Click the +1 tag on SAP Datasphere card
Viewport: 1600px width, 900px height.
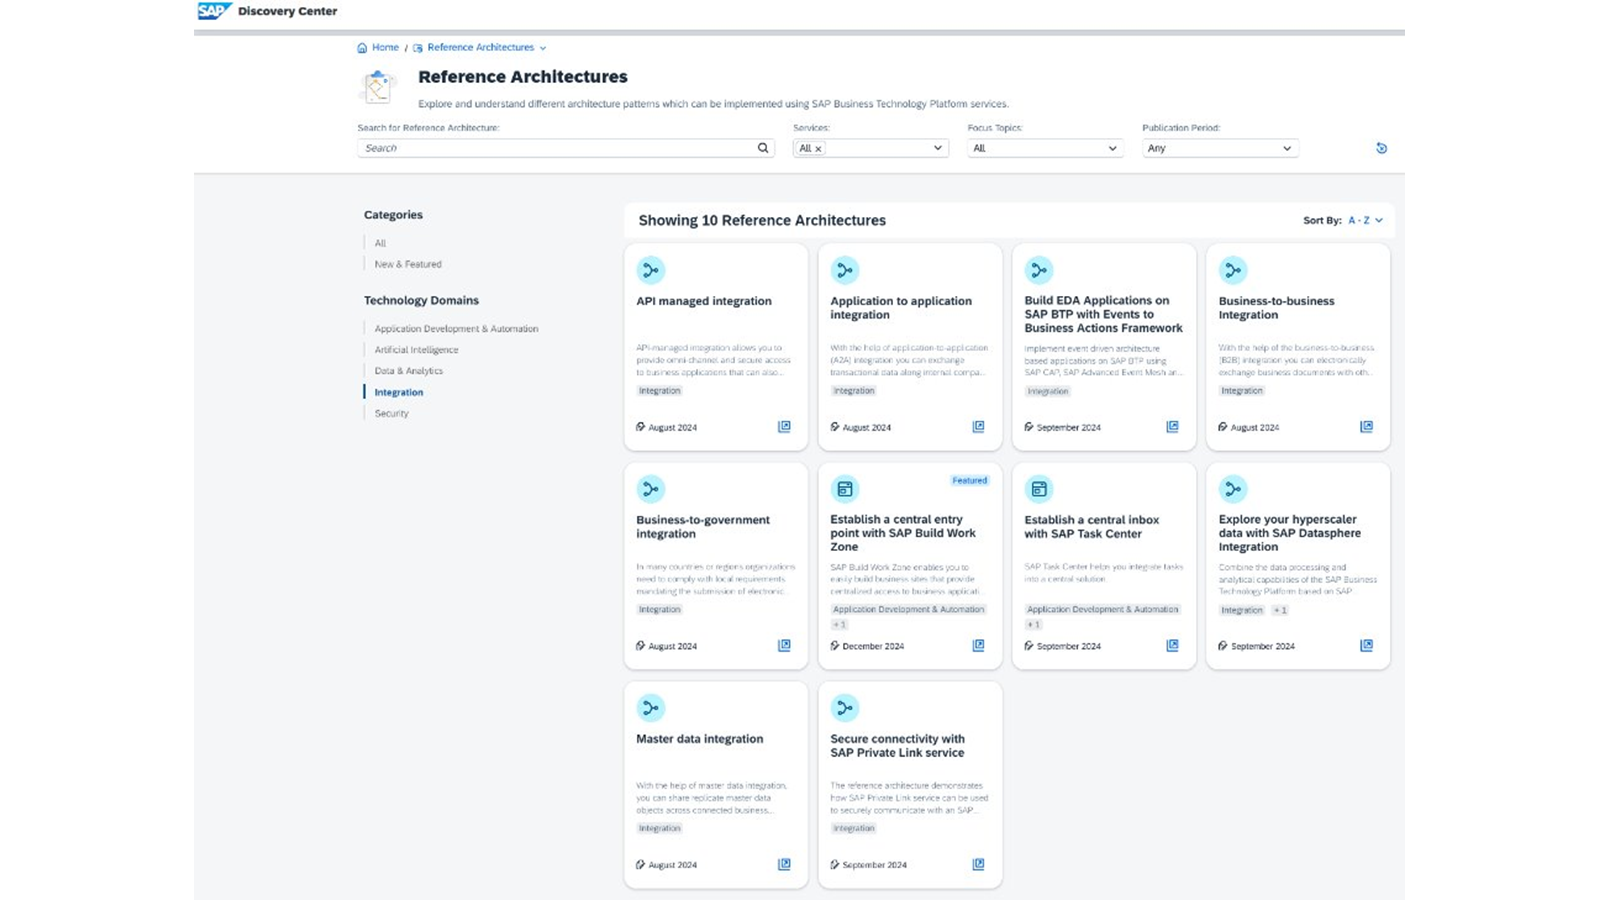[x=1280, y=610]
